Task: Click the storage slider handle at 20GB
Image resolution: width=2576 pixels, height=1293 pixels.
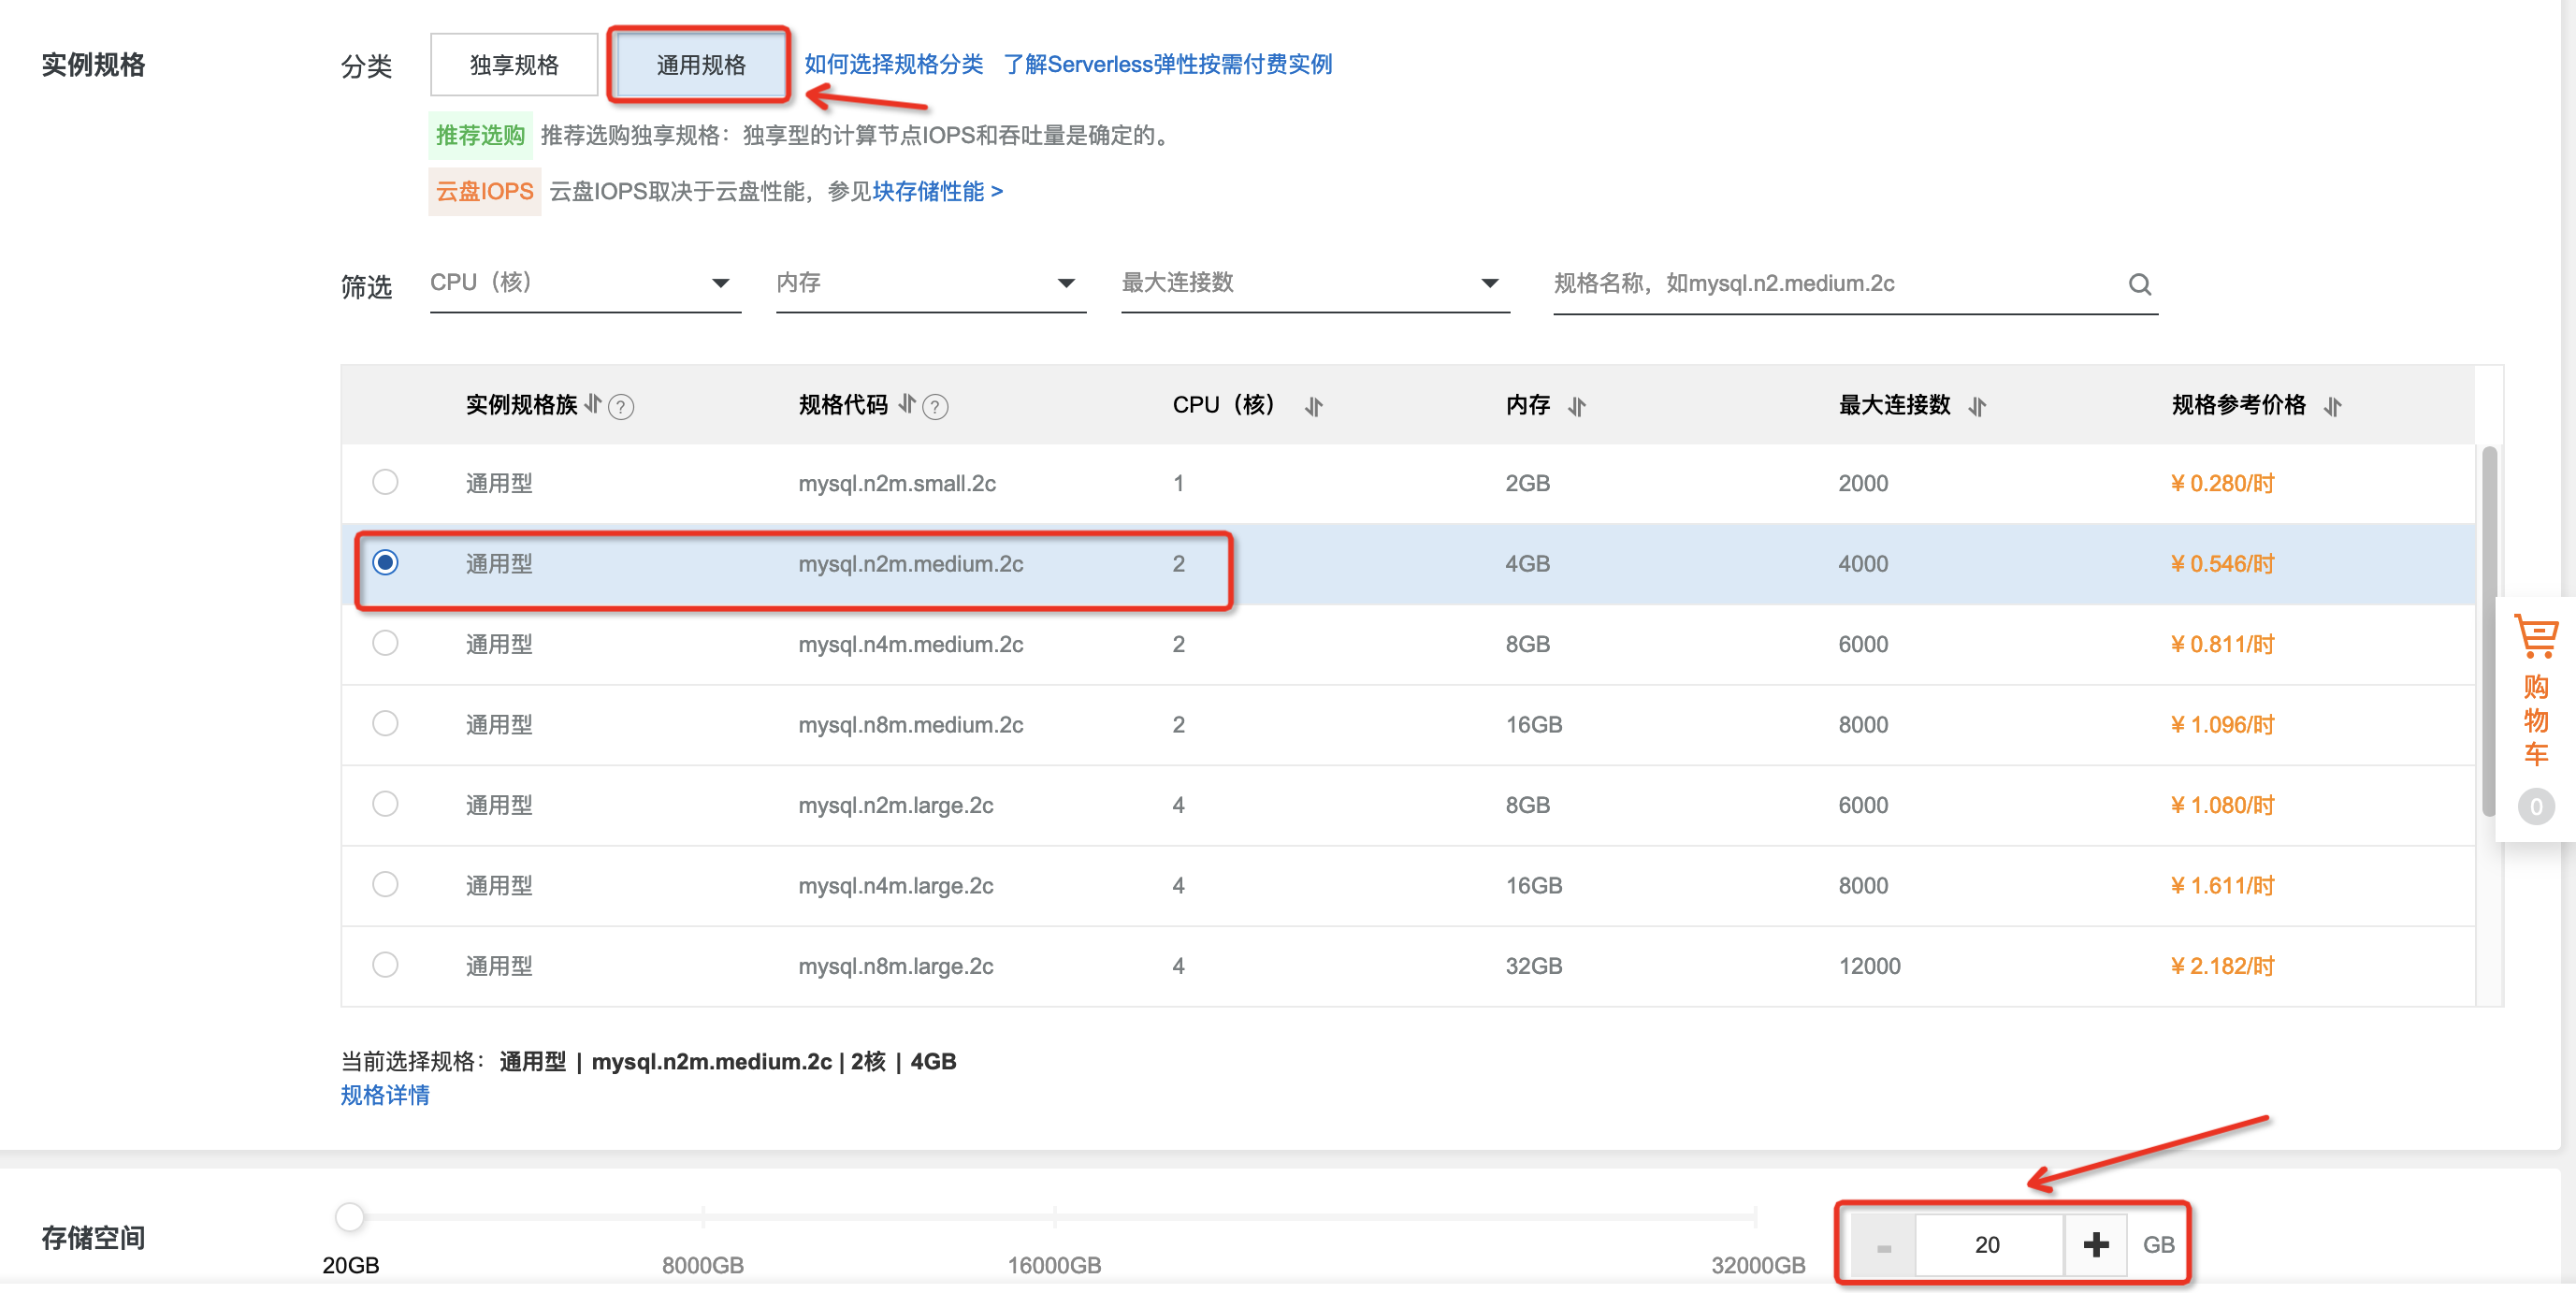Action: [x=349, y=1217]
